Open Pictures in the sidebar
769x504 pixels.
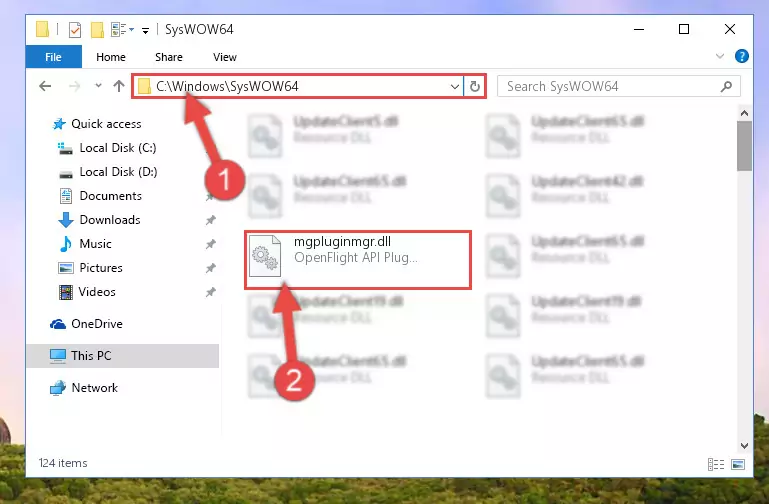click(x=101, y=268)
